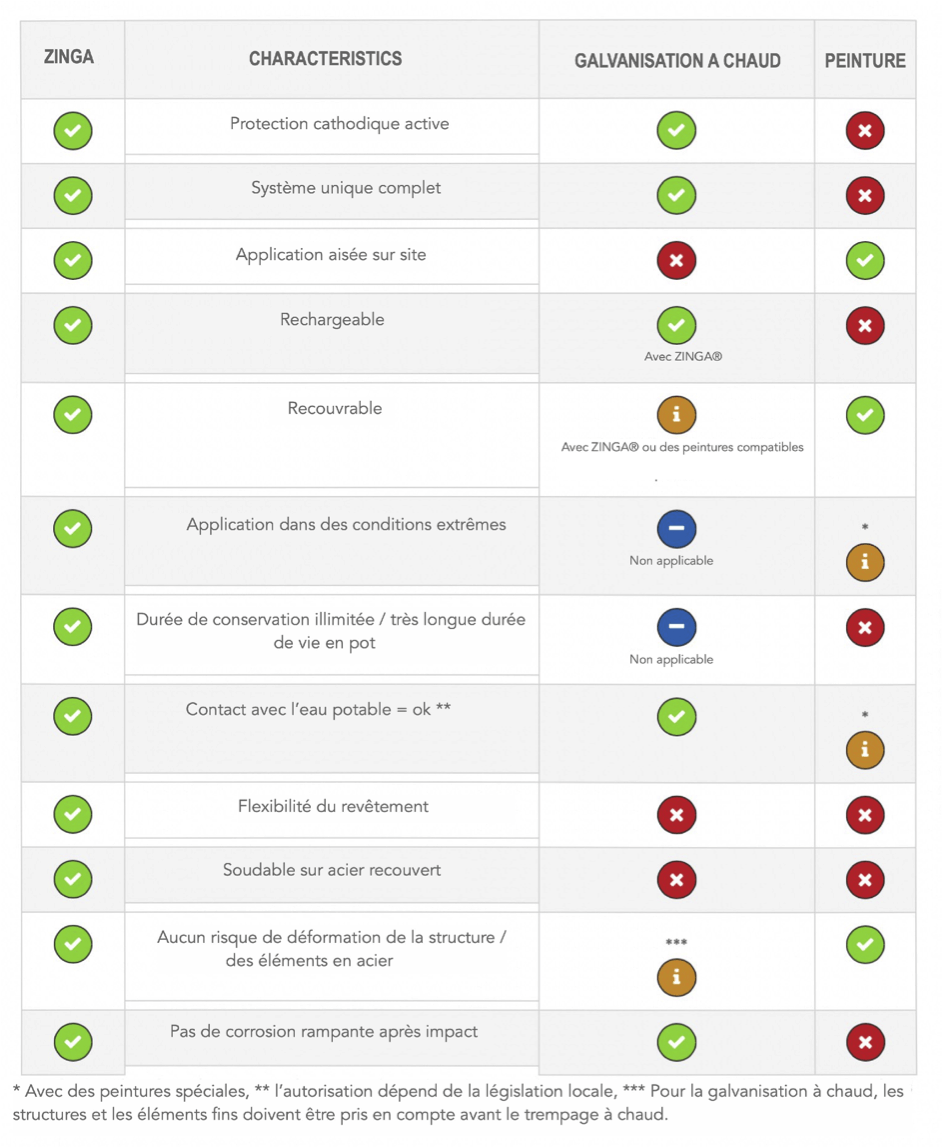Click ZINGA green check for Protection cathodique active
This screenshot has height=1148, width=942.
pyautogui.click(x=72, y=131)
